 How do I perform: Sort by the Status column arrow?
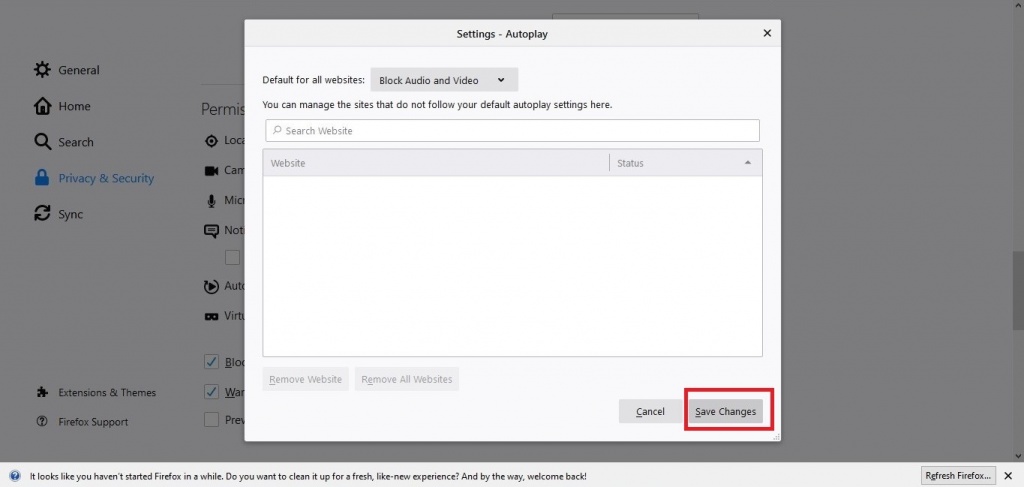(x=748, y=163)
